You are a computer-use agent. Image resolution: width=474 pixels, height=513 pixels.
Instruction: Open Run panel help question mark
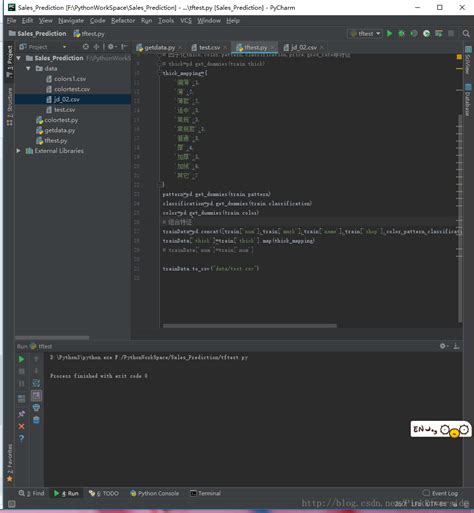coord(22,439)
